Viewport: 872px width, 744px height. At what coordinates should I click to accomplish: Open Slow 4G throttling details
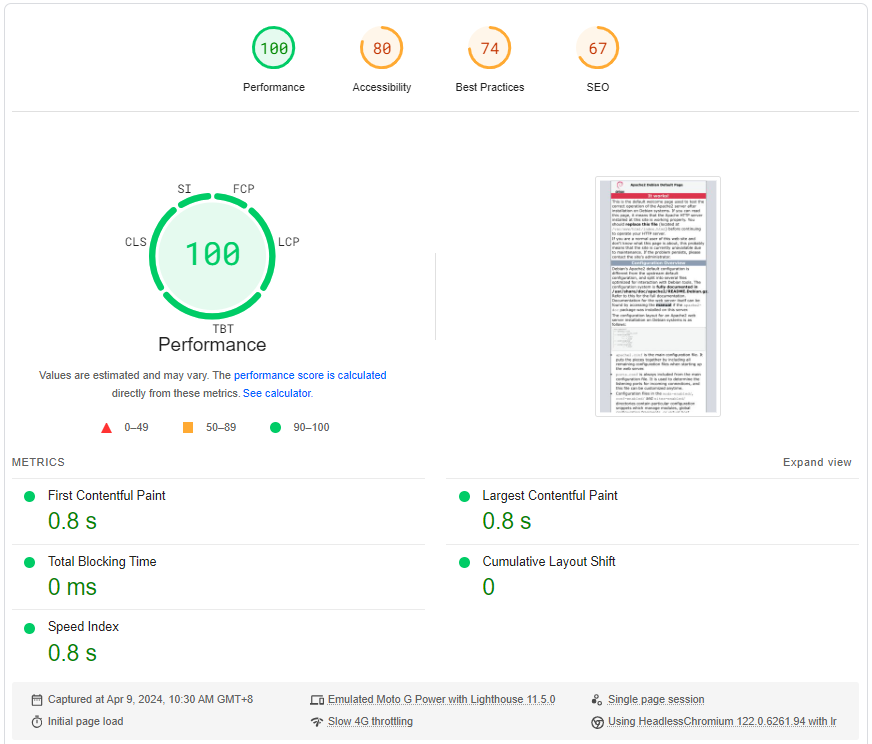click(370, 721)
